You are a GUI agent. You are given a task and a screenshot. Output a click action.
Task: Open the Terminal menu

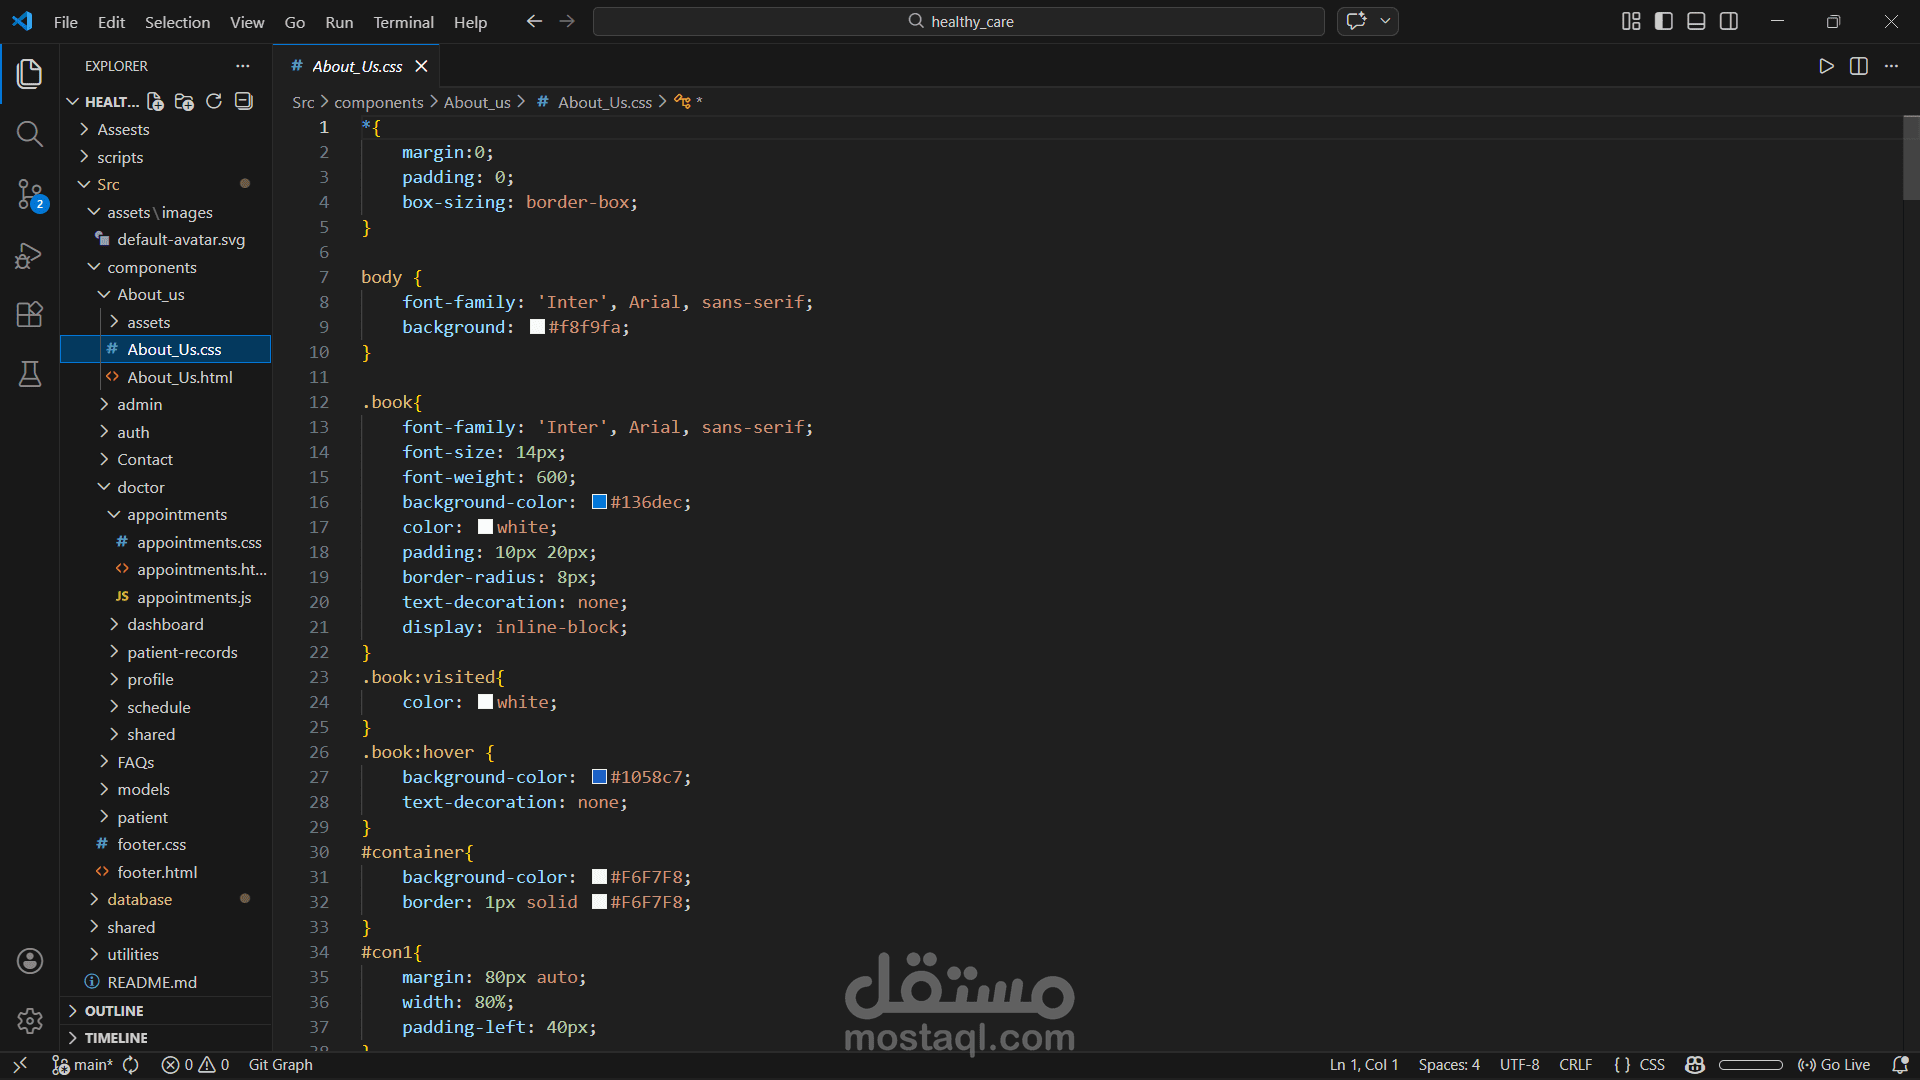[x=403, y=22]
